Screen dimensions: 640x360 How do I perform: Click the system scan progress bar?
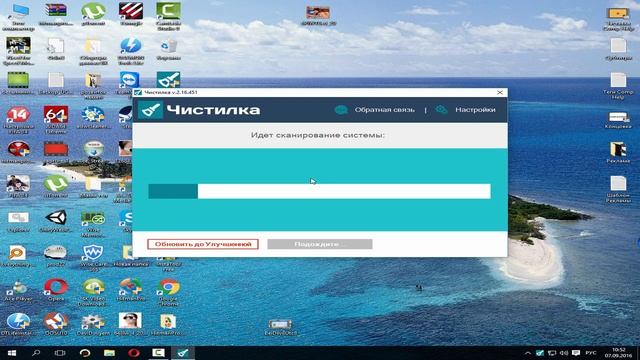(319, 191)
